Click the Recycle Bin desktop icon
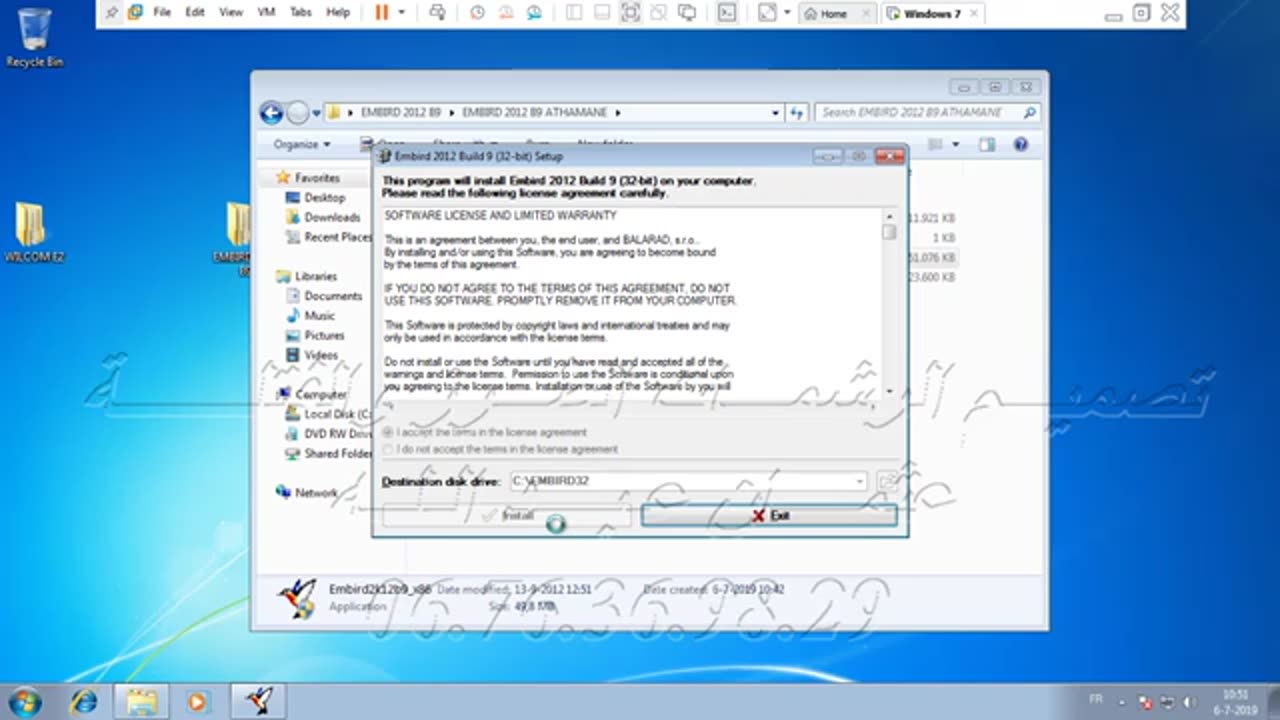Viewport: 1280px width, 720px height. point(34,38)
